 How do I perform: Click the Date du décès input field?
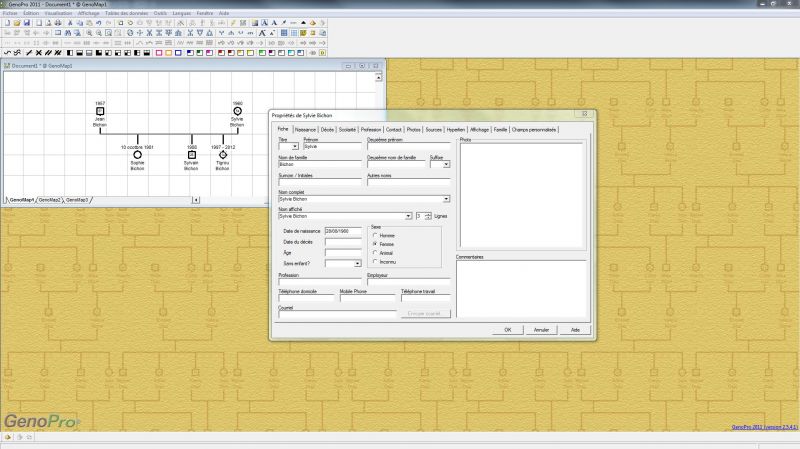tap(342, 241)
